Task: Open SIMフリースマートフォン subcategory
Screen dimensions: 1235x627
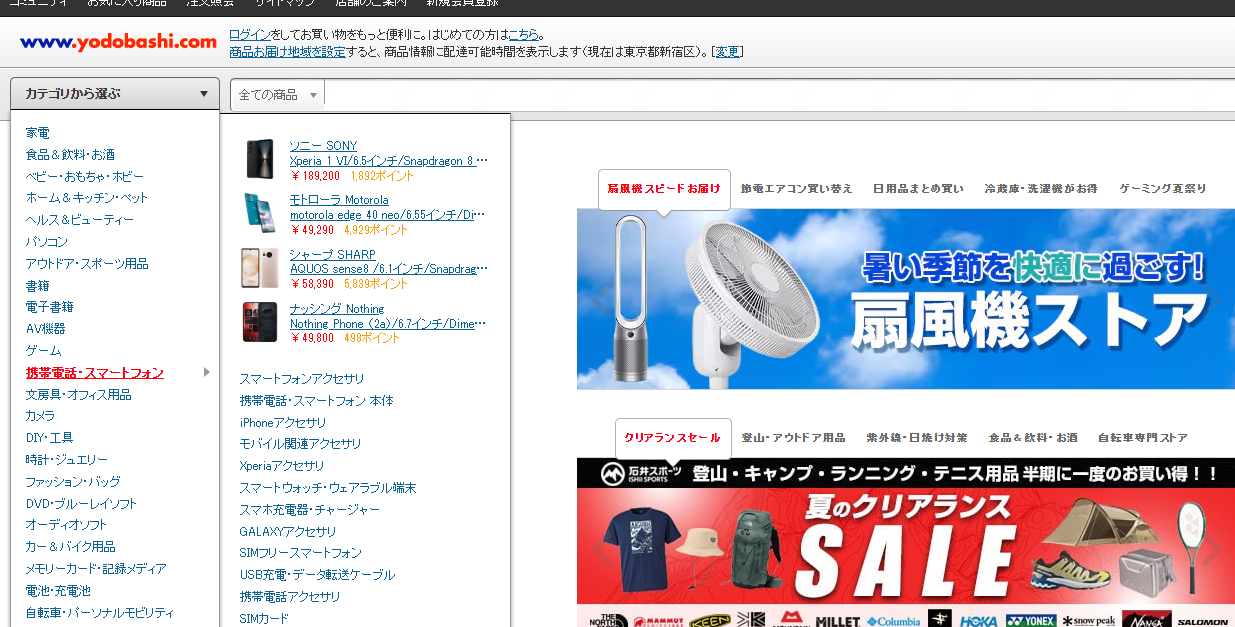Action: coord(301,553)
